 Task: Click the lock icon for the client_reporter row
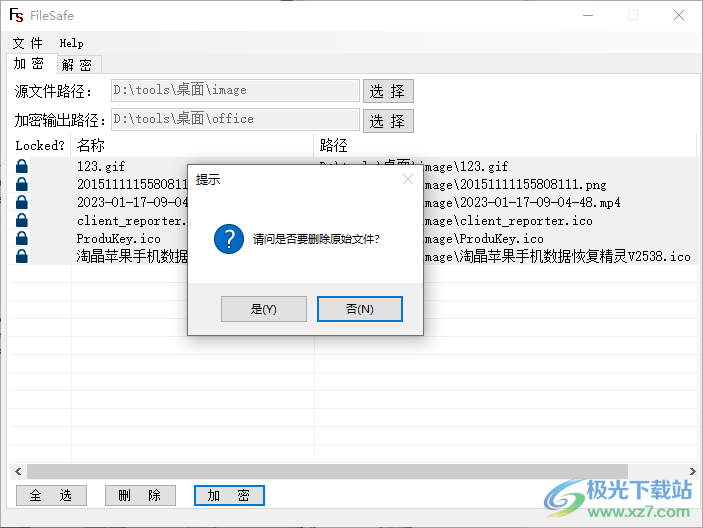click(x=22, y=220)
